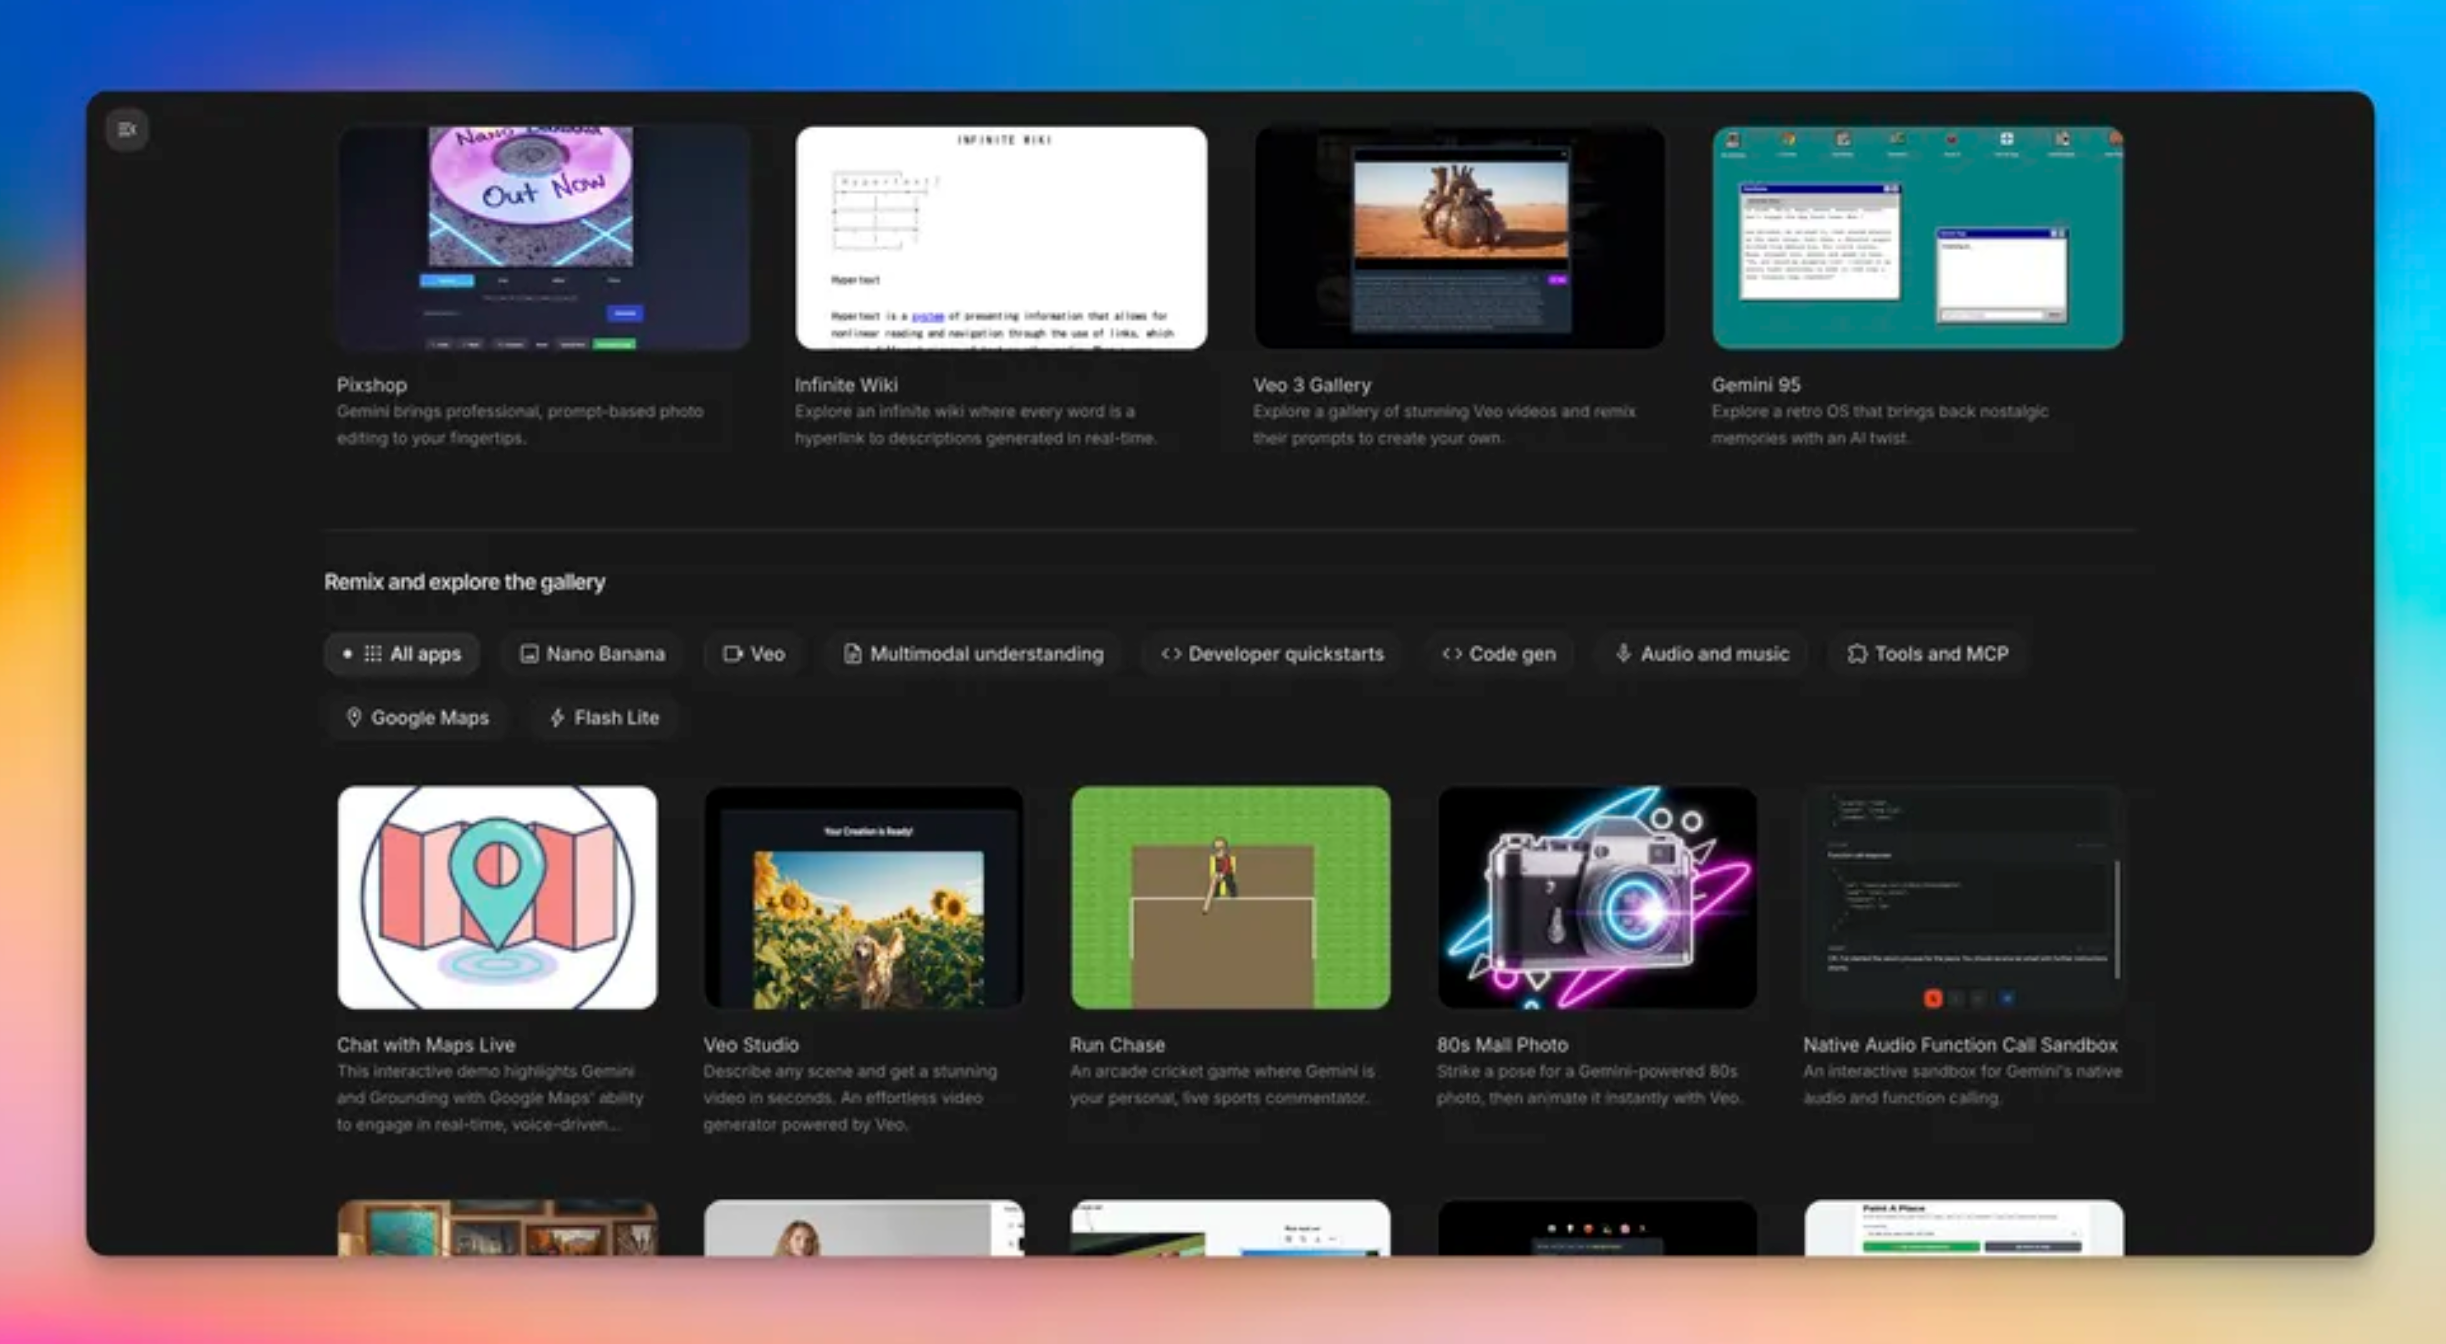Click the grid icon on the All apps chip
Viewport: 2446px width, 1344px height.
[x=371, y=653]
